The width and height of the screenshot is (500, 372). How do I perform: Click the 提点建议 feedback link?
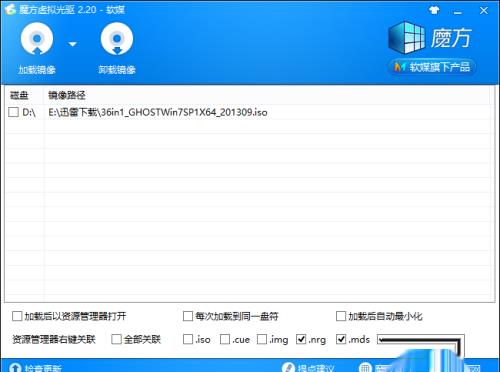[x=315, y=368]
